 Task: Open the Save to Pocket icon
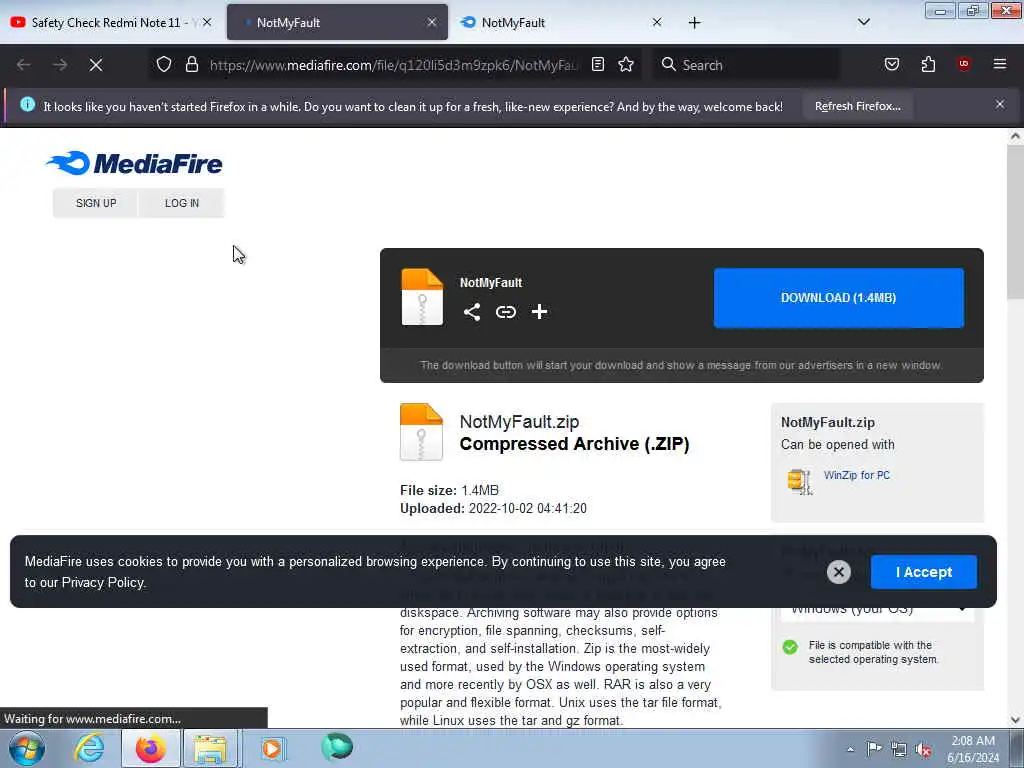tap(892, 64)
